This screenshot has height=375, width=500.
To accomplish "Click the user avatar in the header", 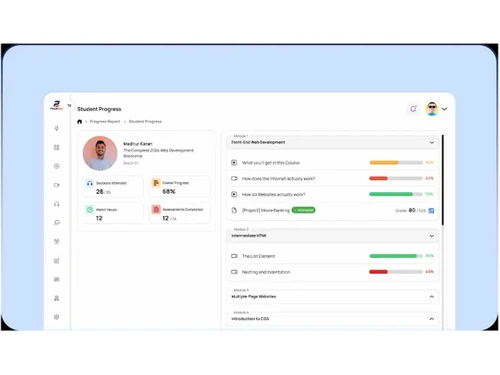I will point(432,109).
